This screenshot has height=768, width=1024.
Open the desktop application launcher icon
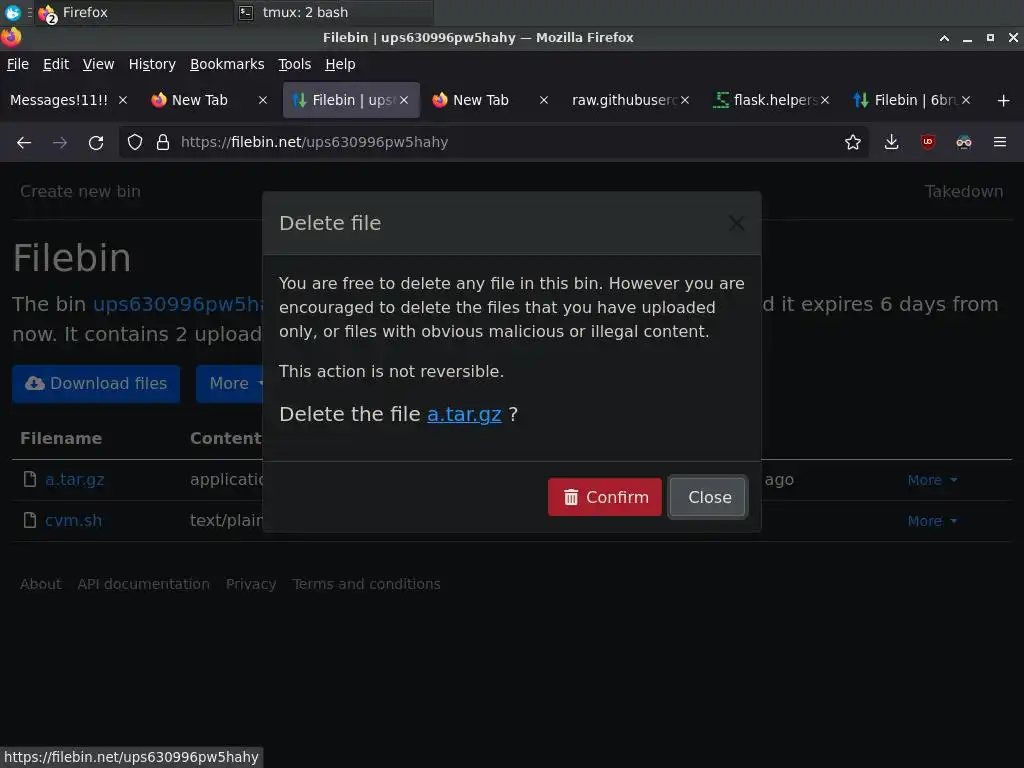pyautogui.click(x=12, y=12)
